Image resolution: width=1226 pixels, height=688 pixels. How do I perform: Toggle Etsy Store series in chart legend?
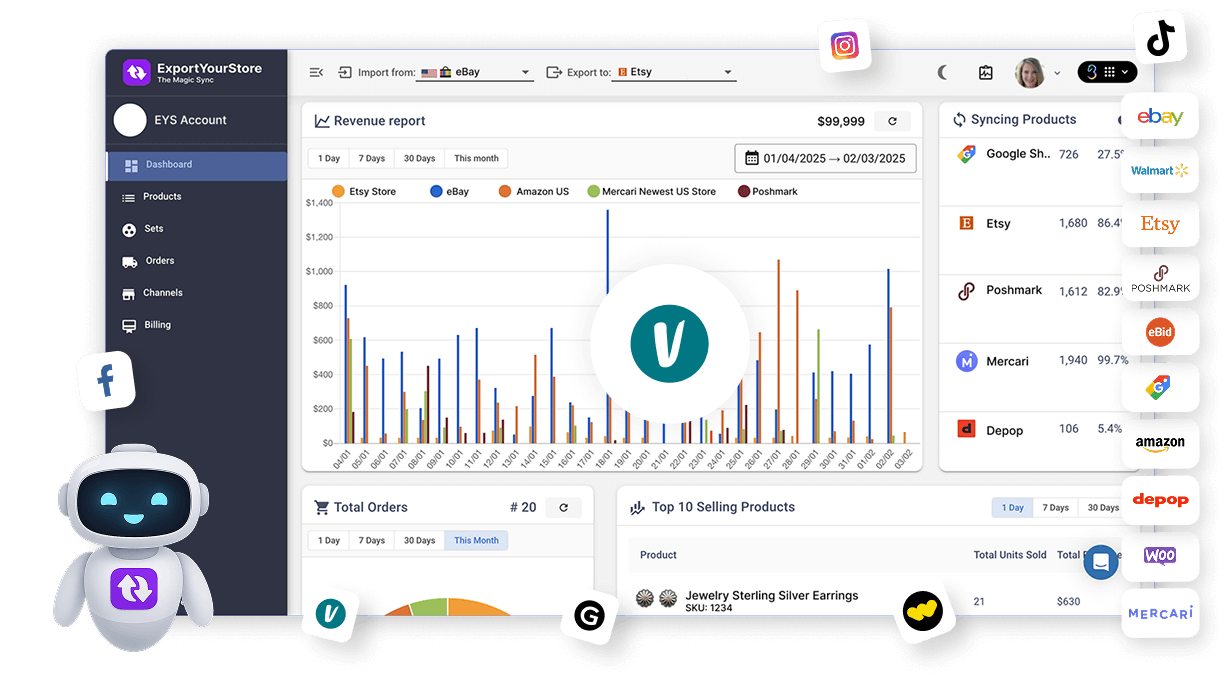click(364, 191)
